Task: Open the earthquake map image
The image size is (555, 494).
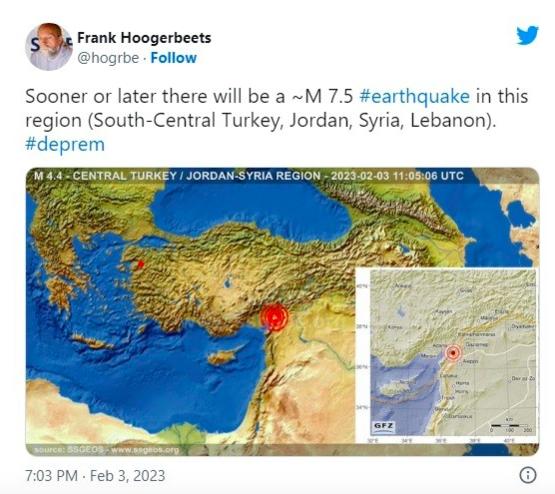Action: 282,312
